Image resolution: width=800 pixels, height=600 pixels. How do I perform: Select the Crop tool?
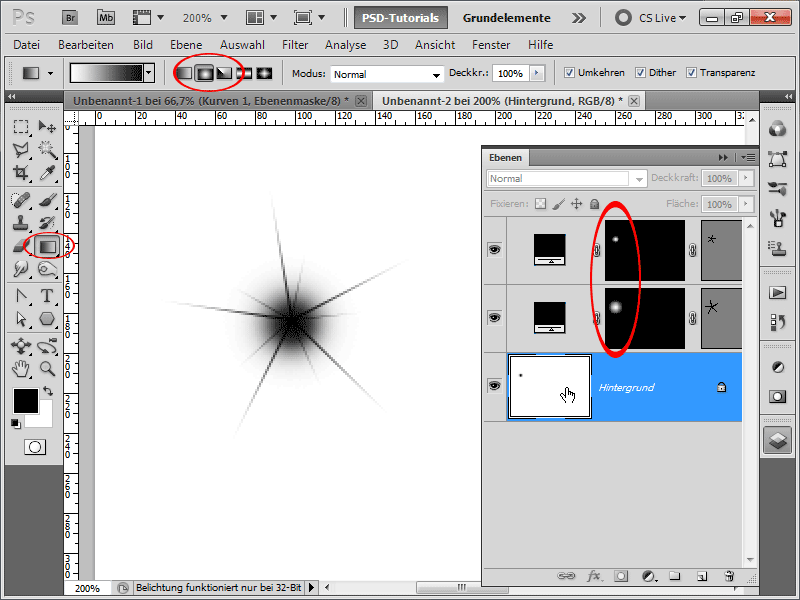21,173
